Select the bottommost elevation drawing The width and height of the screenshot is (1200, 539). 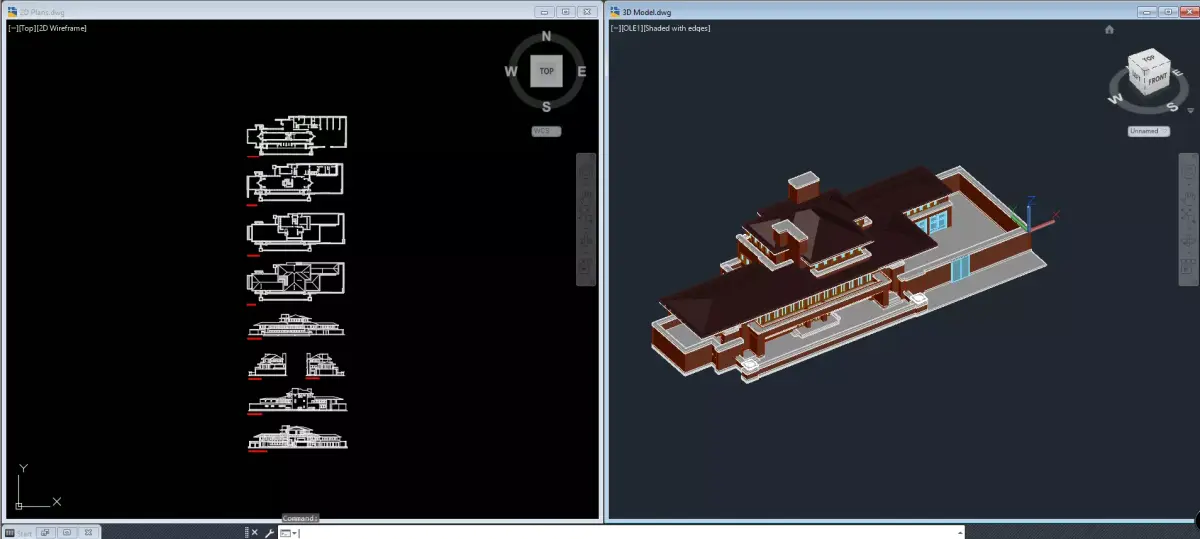pyautogui.click(x=297, y=438)
